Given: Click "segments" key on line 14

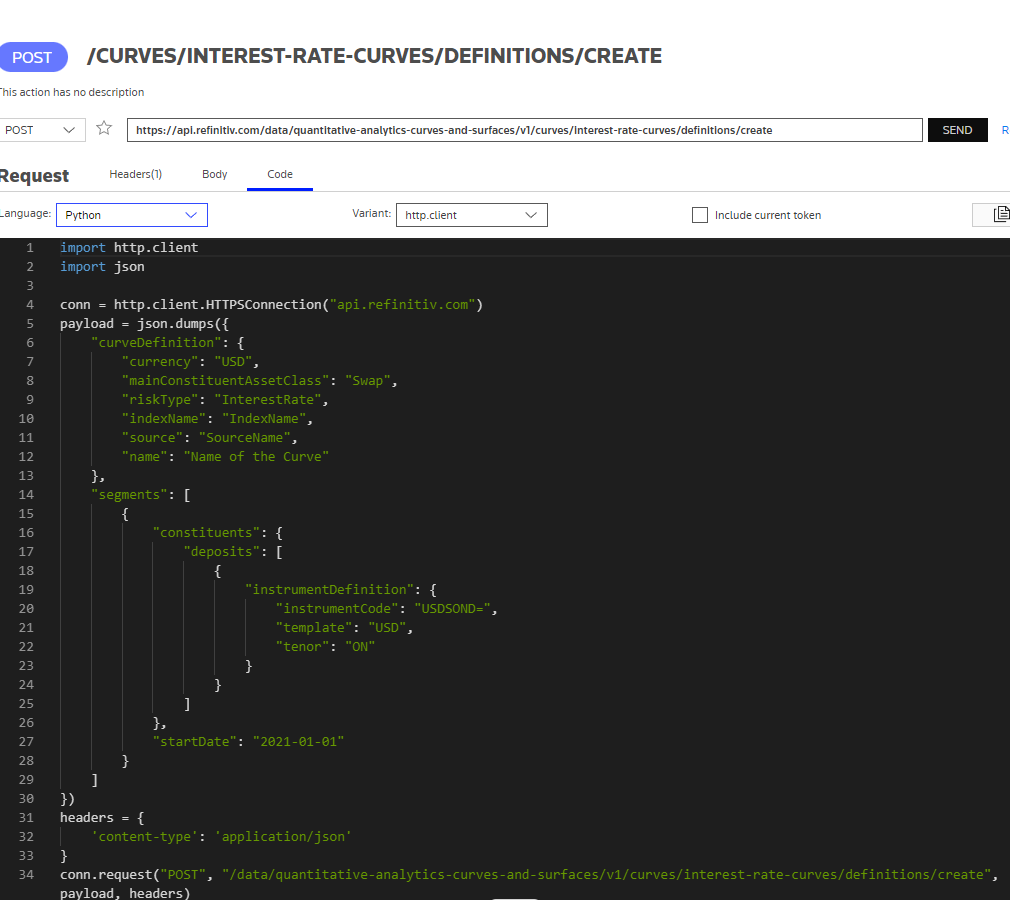Looking at the screenshot, I should tap(129, 495).
